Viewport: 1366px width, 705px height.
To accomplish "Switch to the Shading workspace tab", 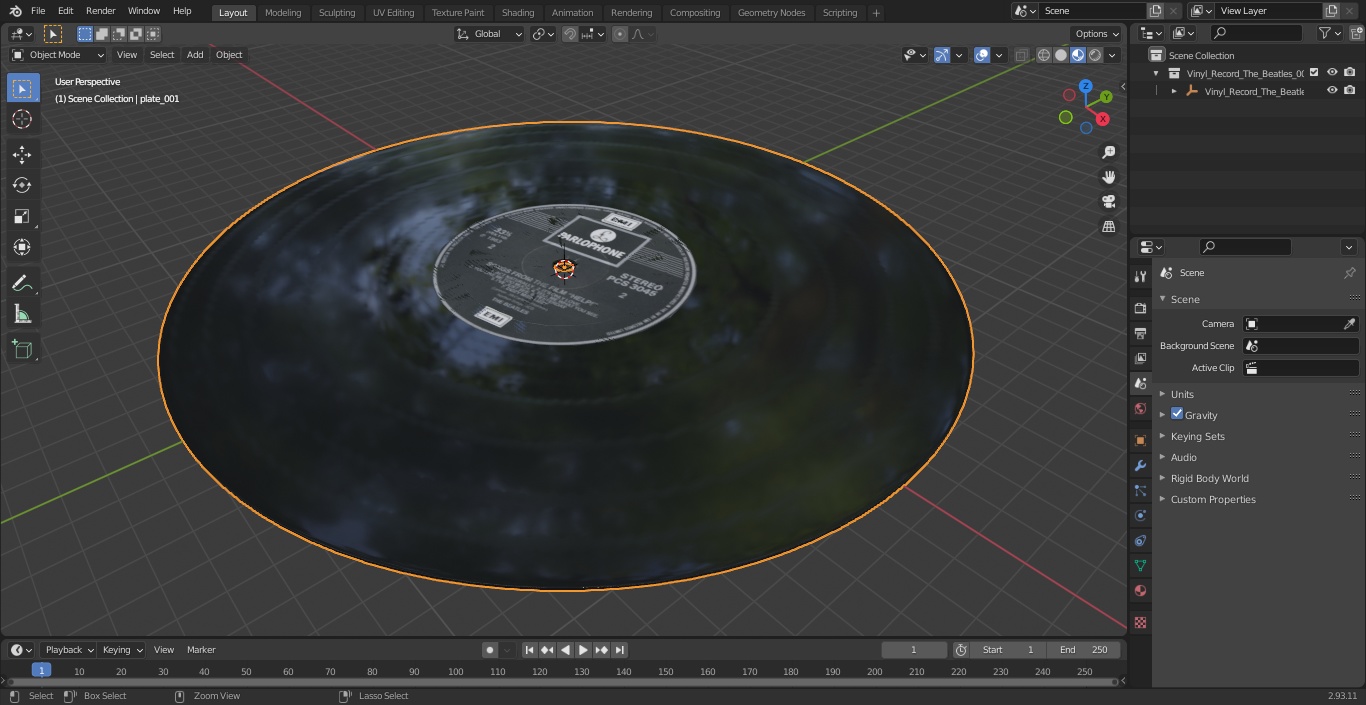I will [x=518, y=13].
